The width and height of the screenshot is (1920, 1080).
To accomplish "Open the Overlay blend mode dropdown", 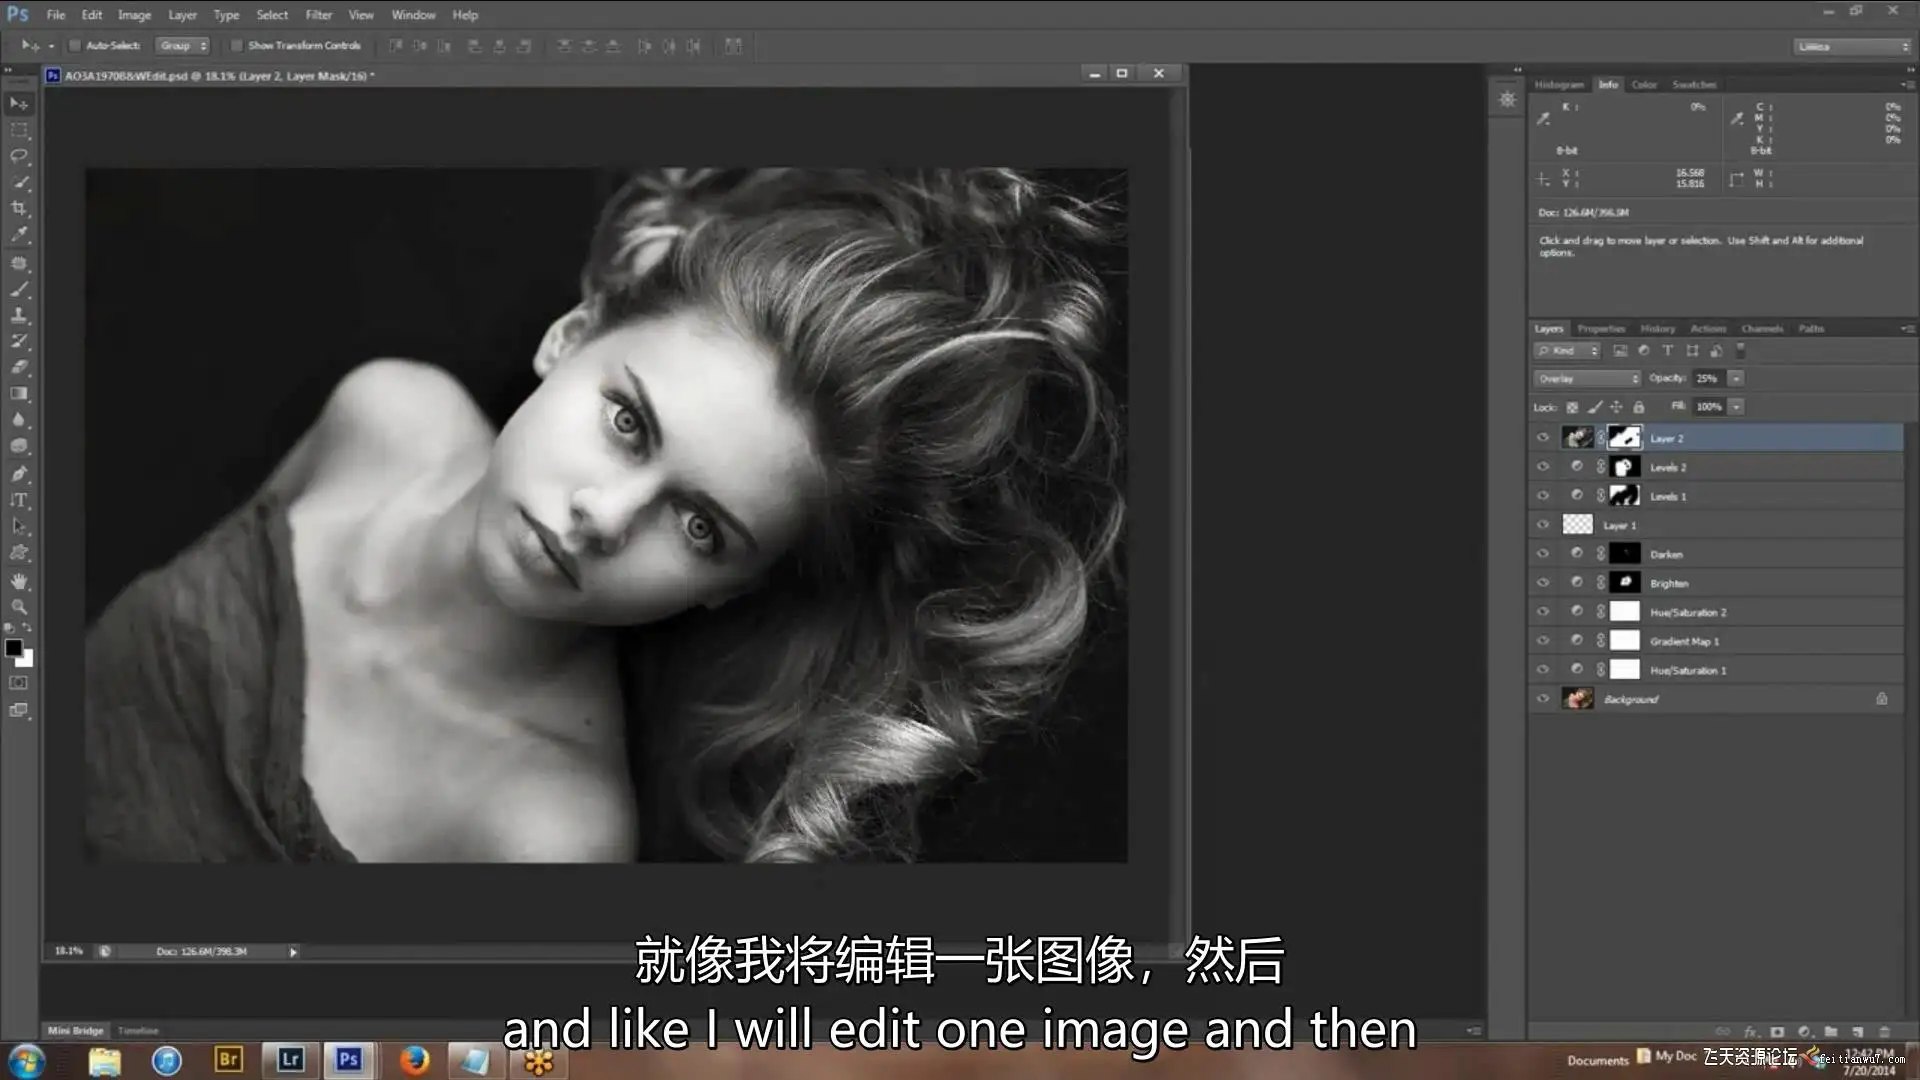I will tap(1587, 379).
